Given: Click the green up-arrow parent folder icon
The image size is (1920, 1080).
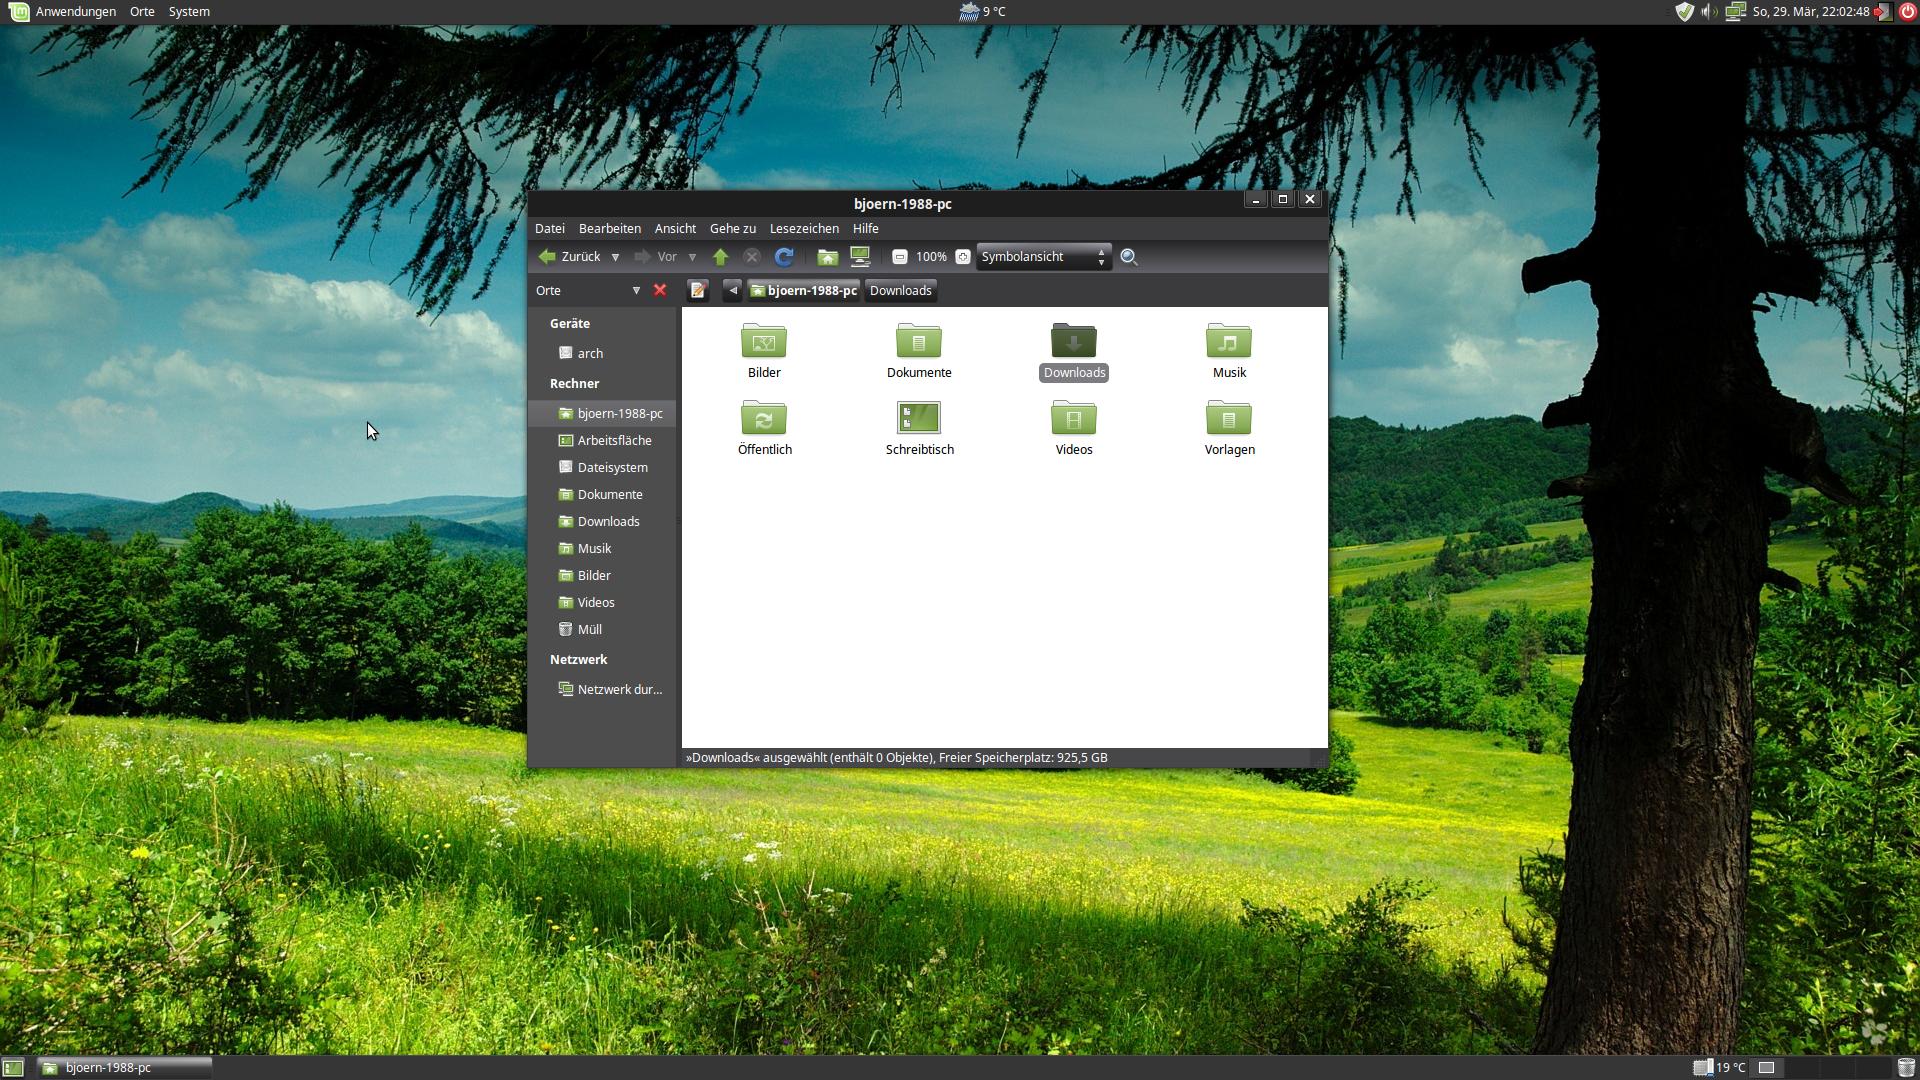Looking at the screenshot, I should 720,257.
